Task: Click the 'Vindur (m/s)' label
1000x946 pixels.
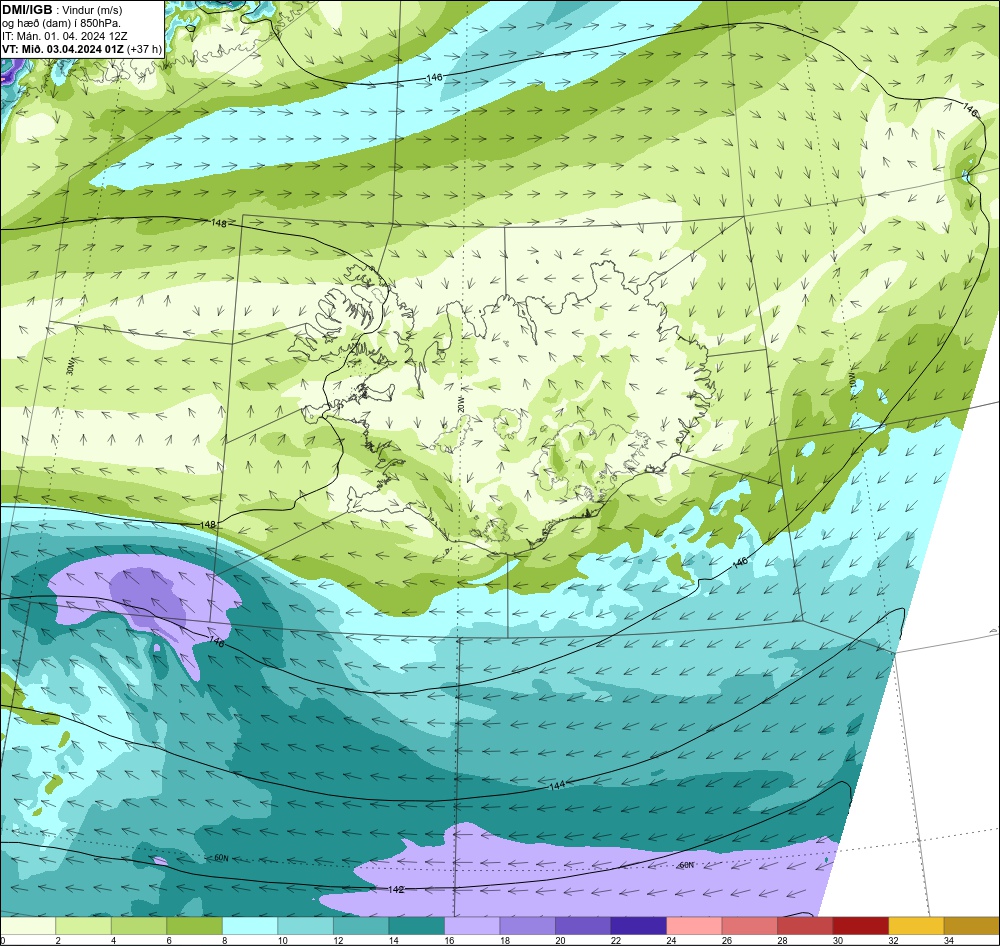Action: click(93, 10)
